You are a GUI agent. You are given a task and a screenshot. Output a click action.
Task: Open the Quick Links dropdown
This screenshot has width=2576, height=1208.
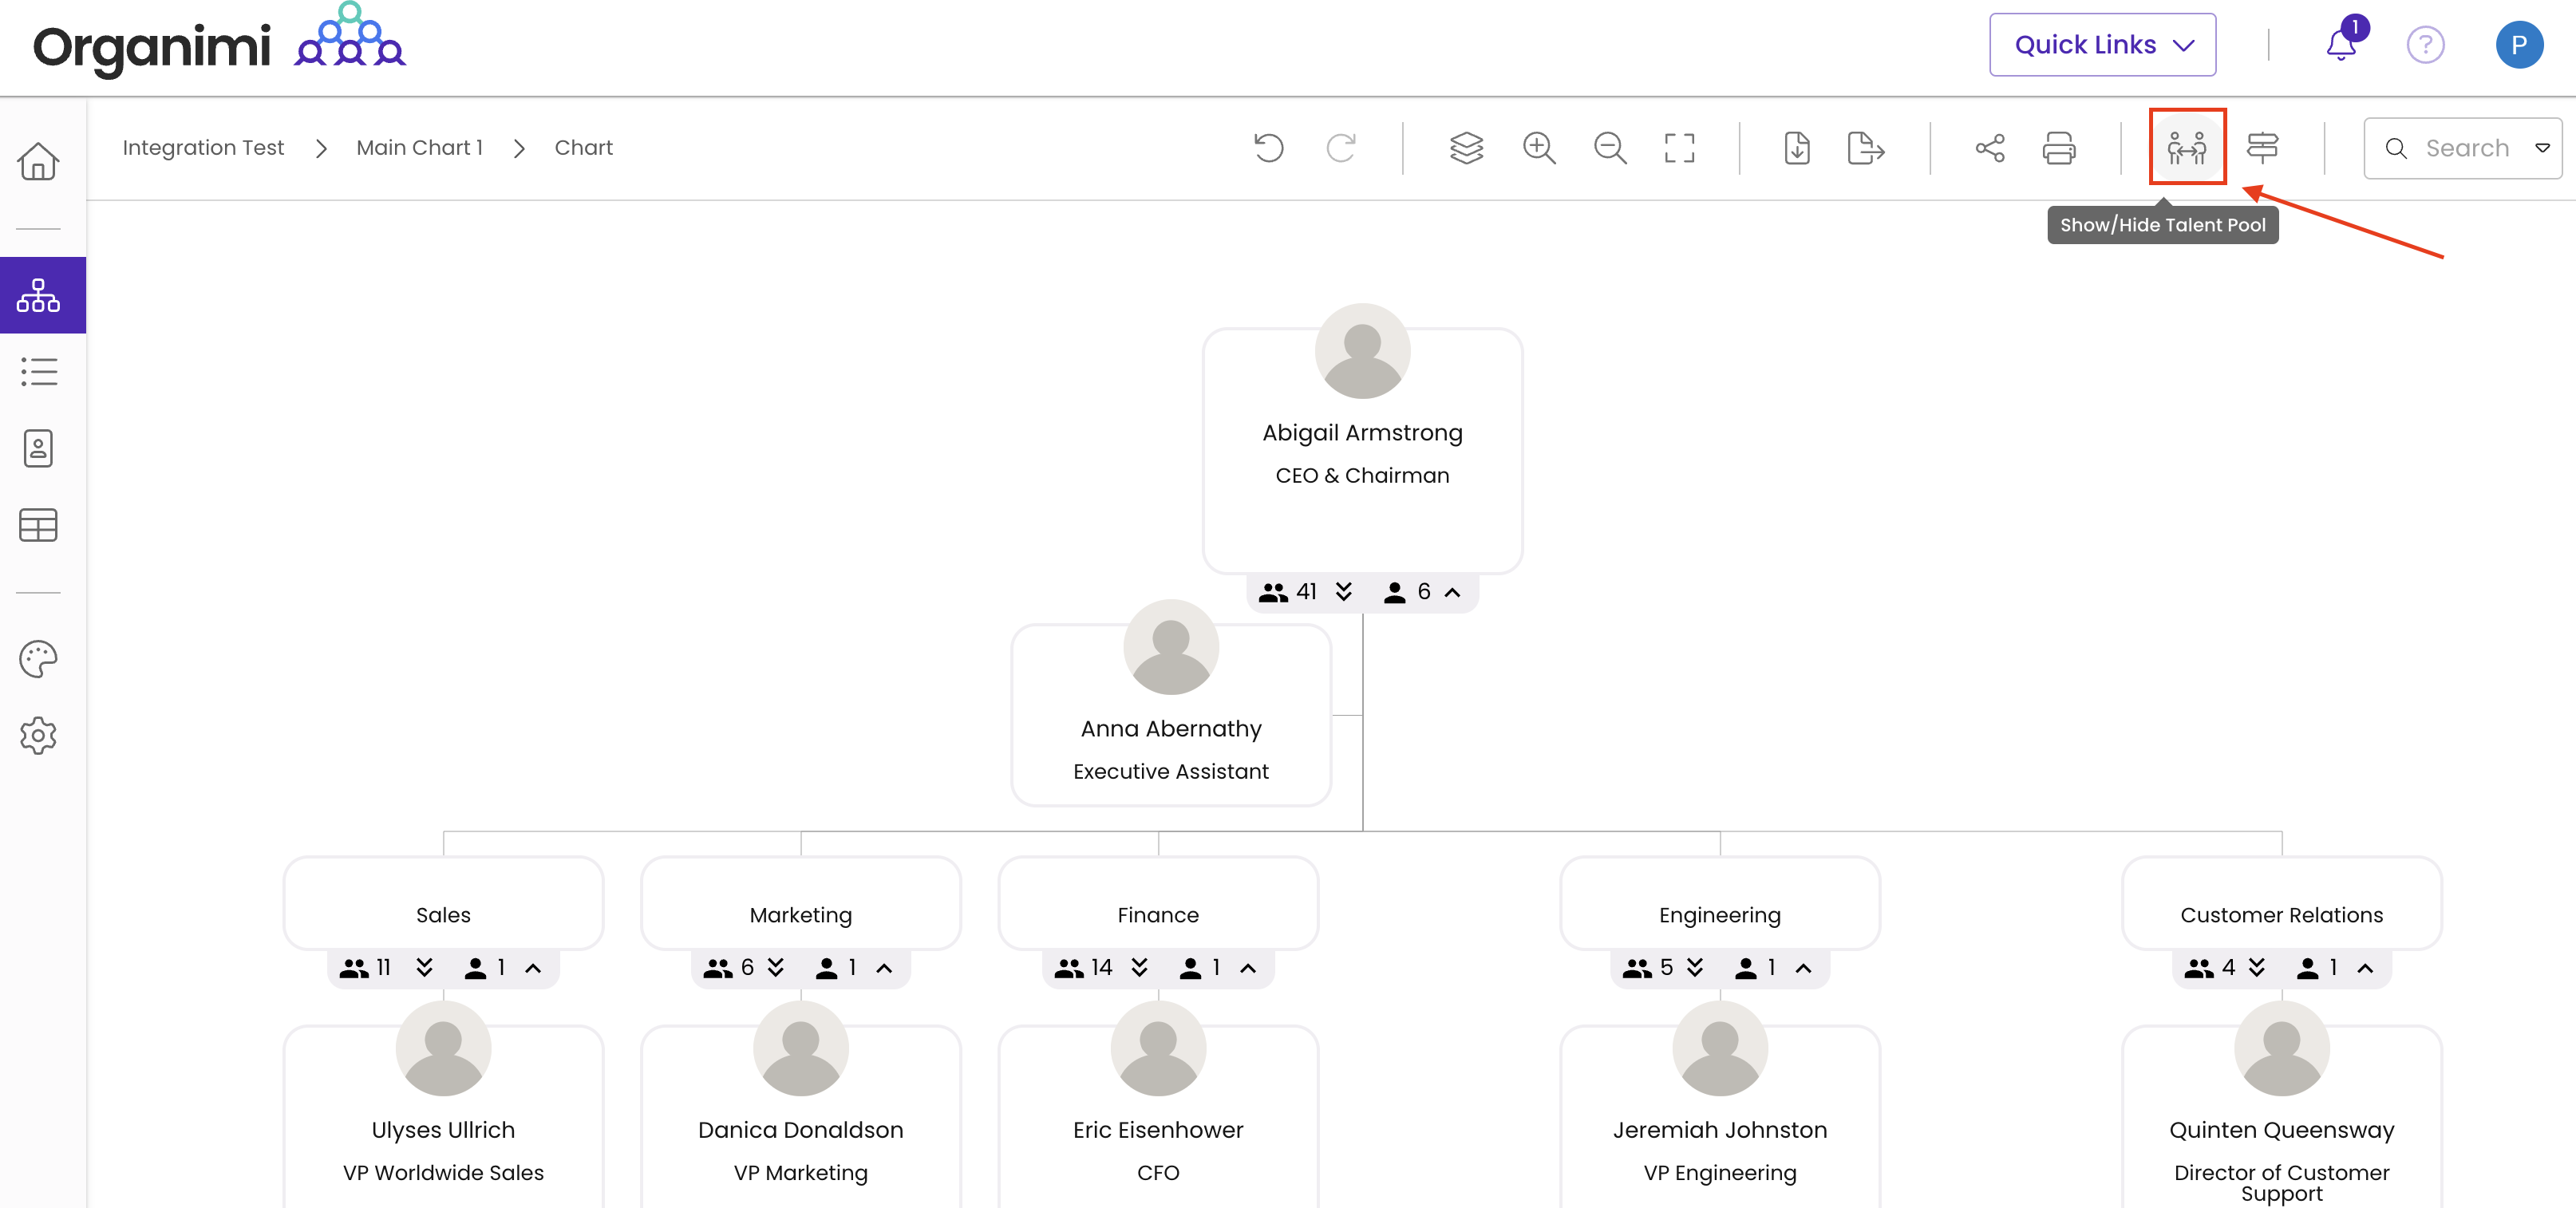pyautogui.click(x=2102, y=45)
